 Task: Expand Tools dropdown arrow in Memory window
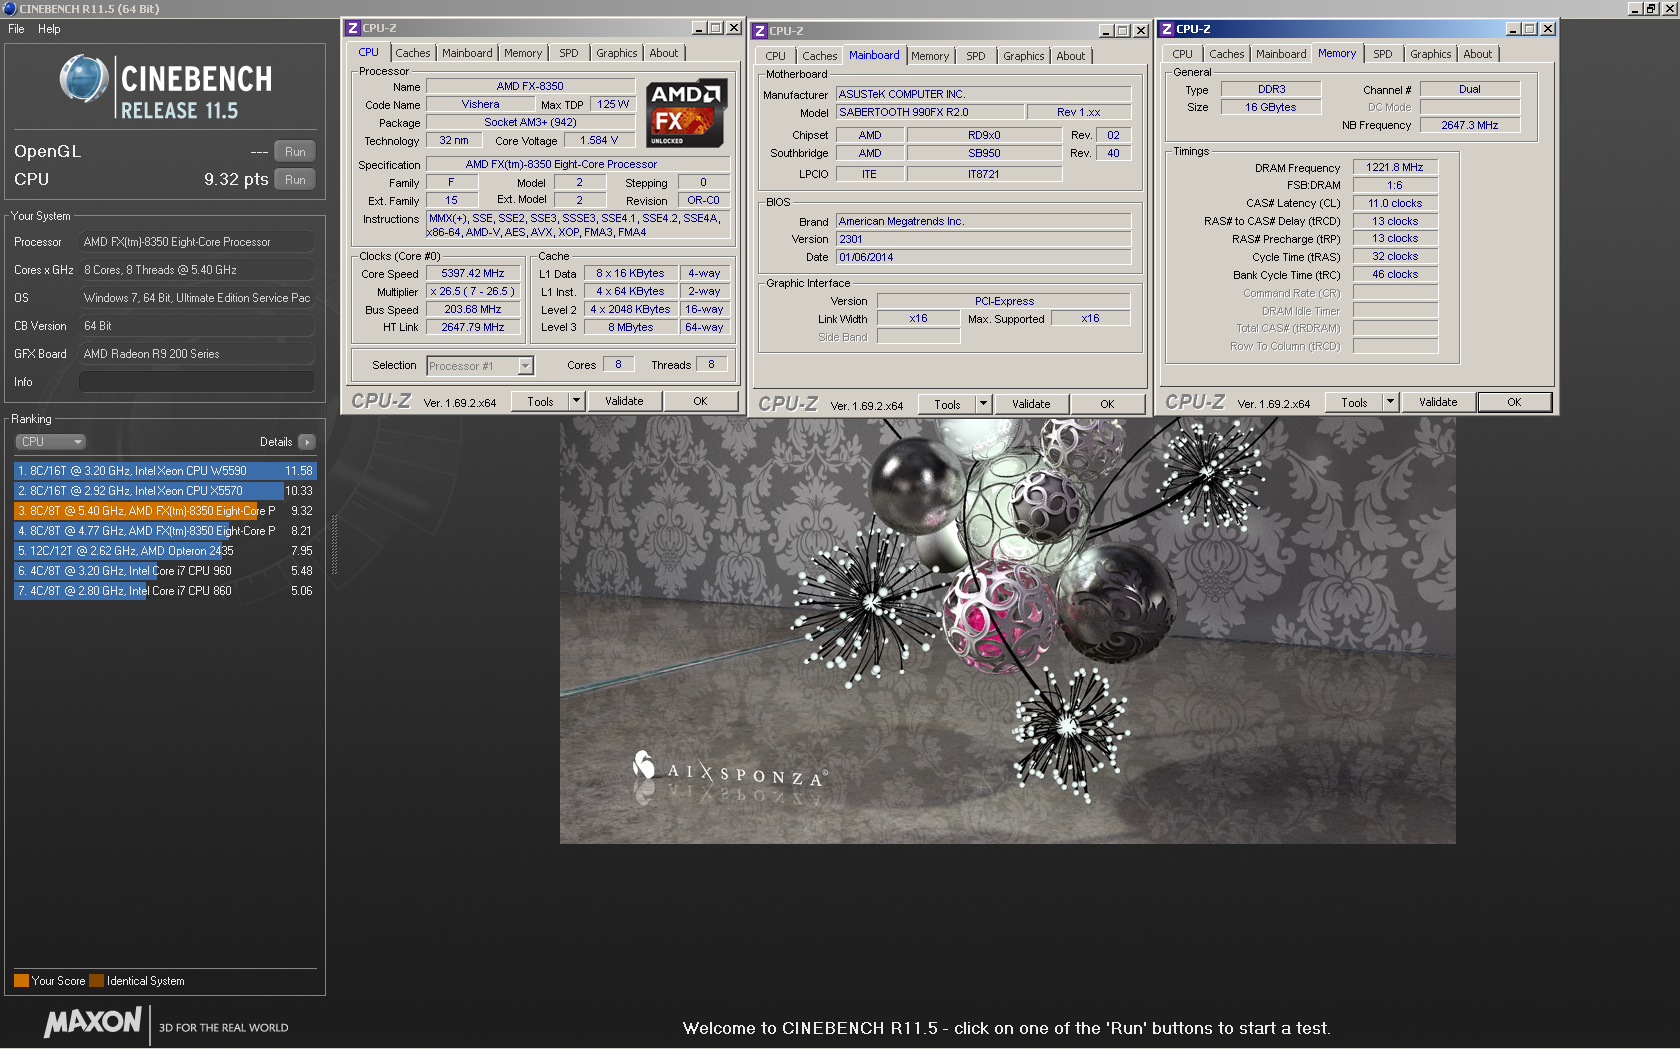[x=1390, y=402]
